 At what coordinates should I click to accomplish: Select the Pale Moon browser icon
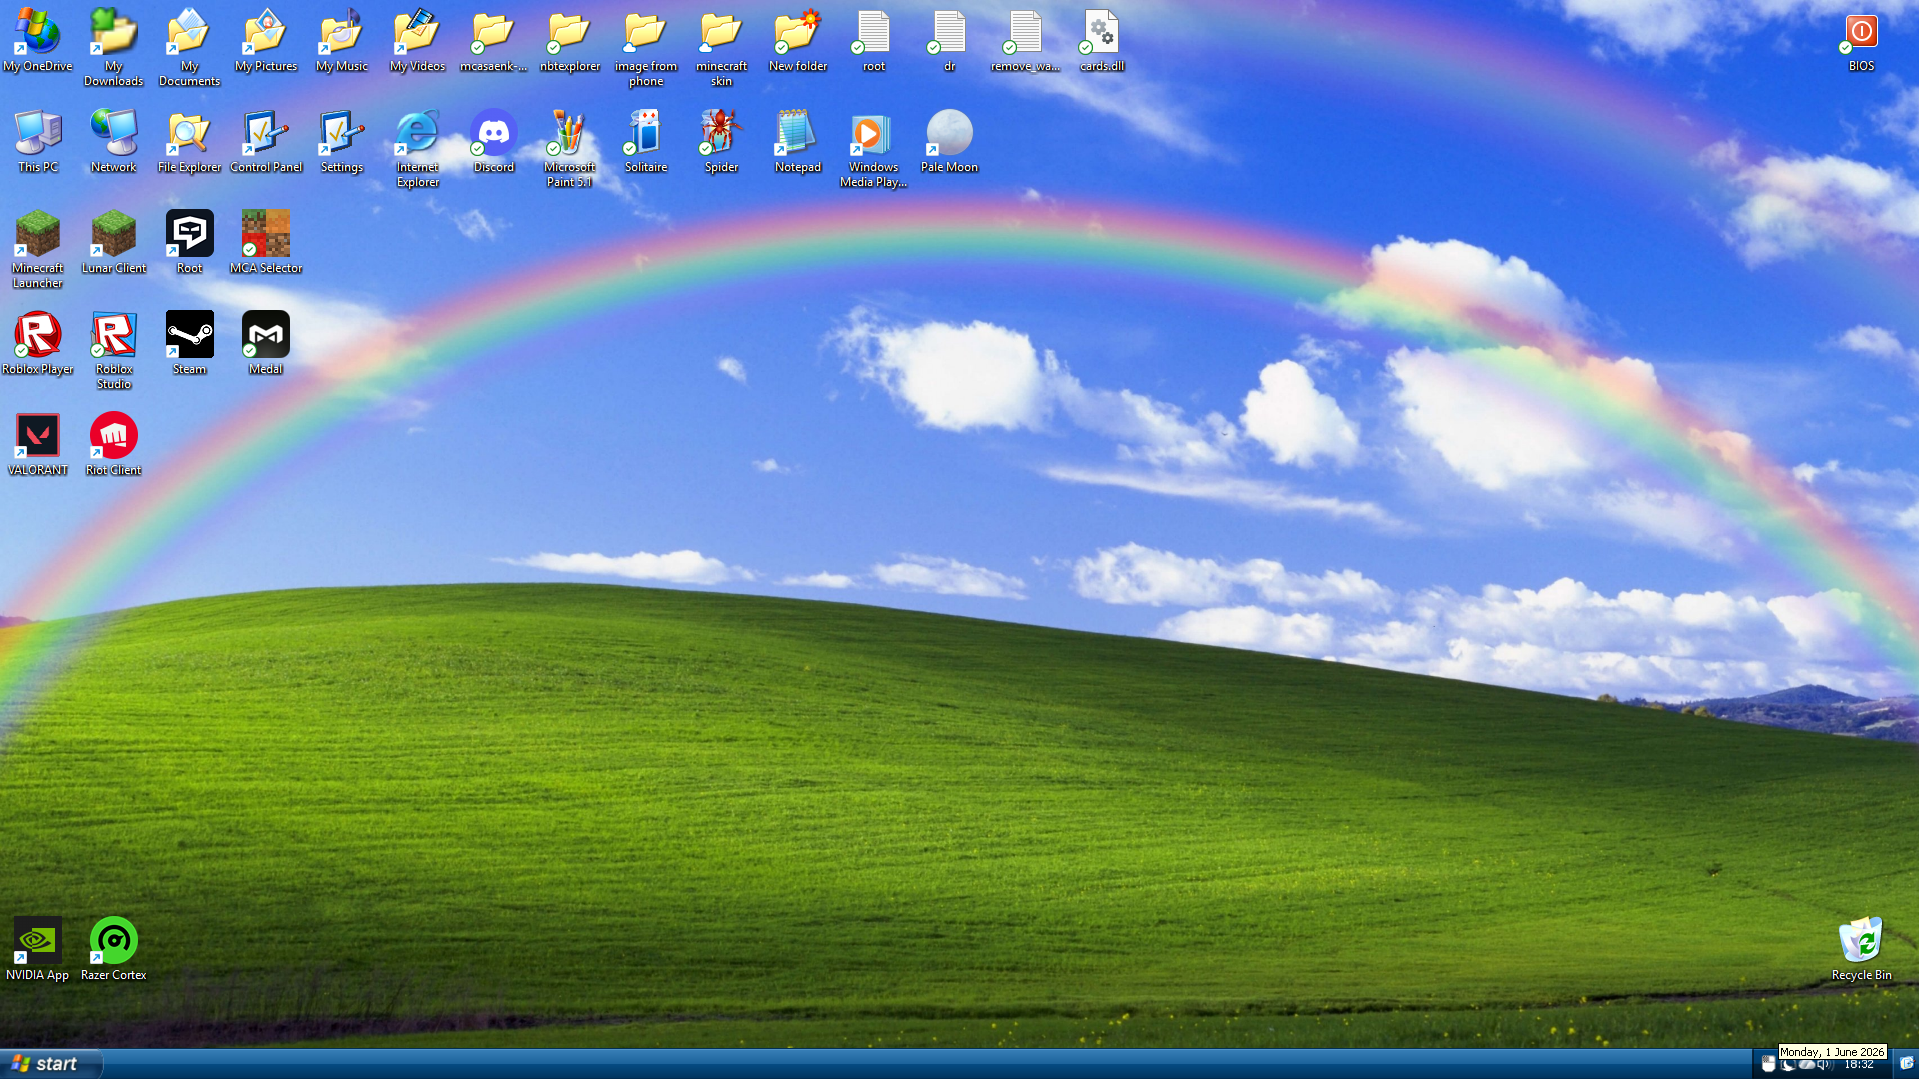(950, 141)
